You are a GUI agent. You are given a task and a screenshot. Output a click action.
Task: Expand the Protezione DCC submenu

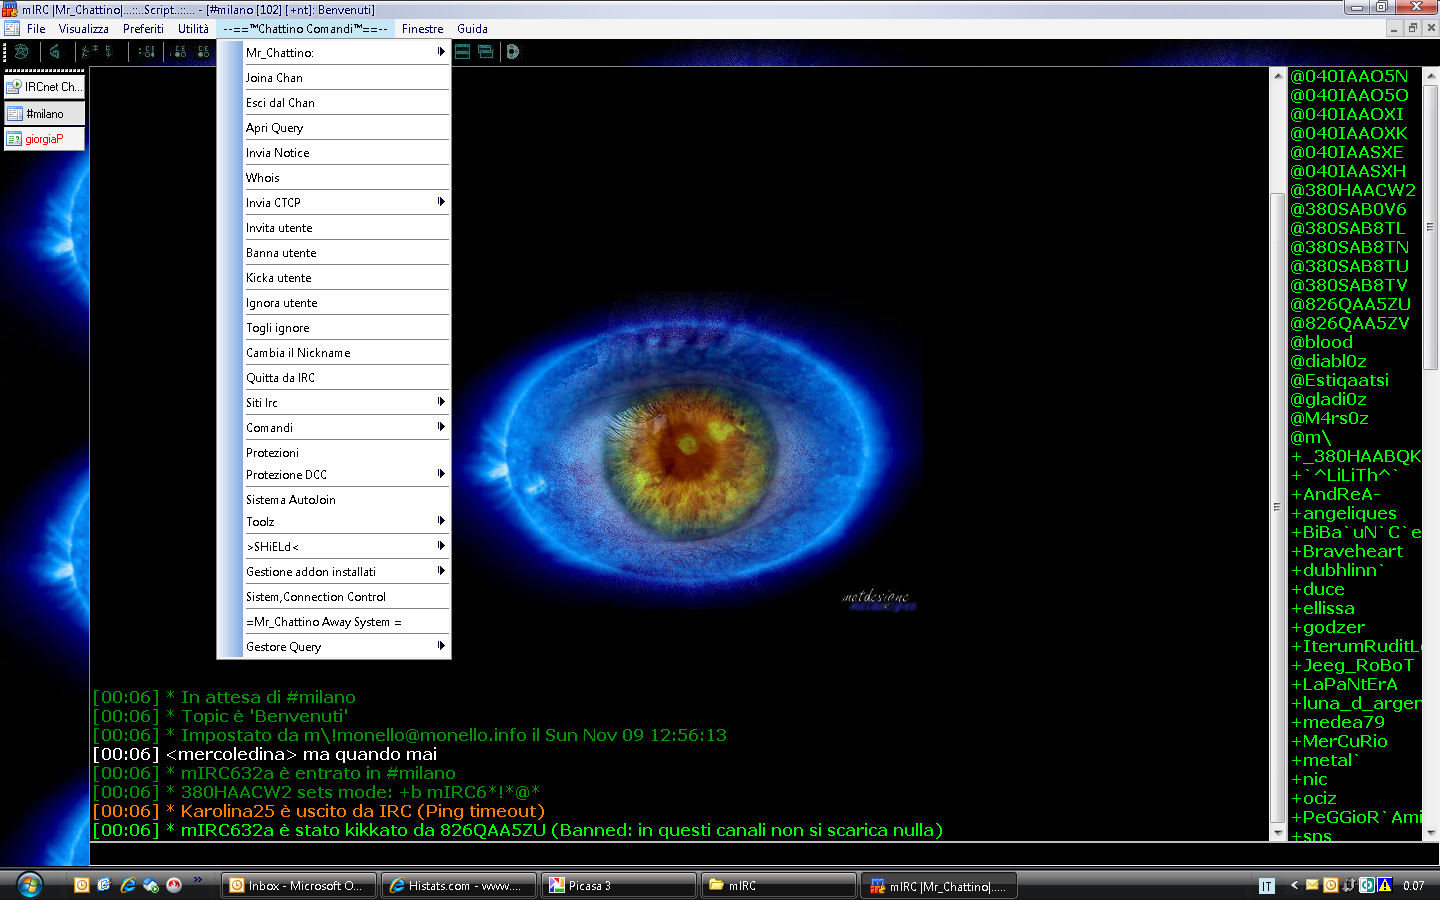440,474
